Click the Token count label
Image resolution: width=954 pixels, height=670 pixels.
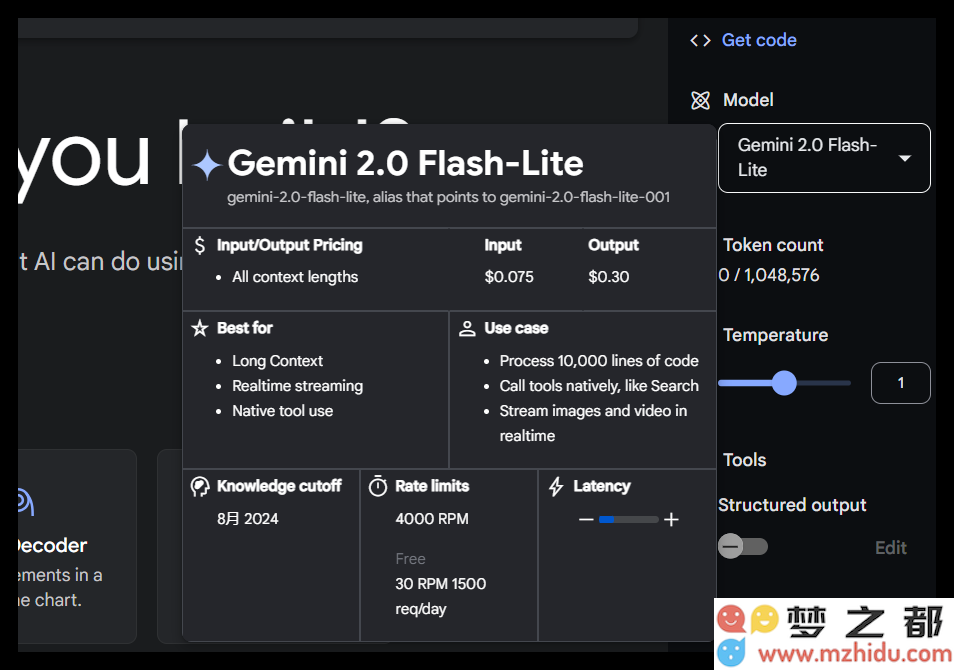coord(773,245)
